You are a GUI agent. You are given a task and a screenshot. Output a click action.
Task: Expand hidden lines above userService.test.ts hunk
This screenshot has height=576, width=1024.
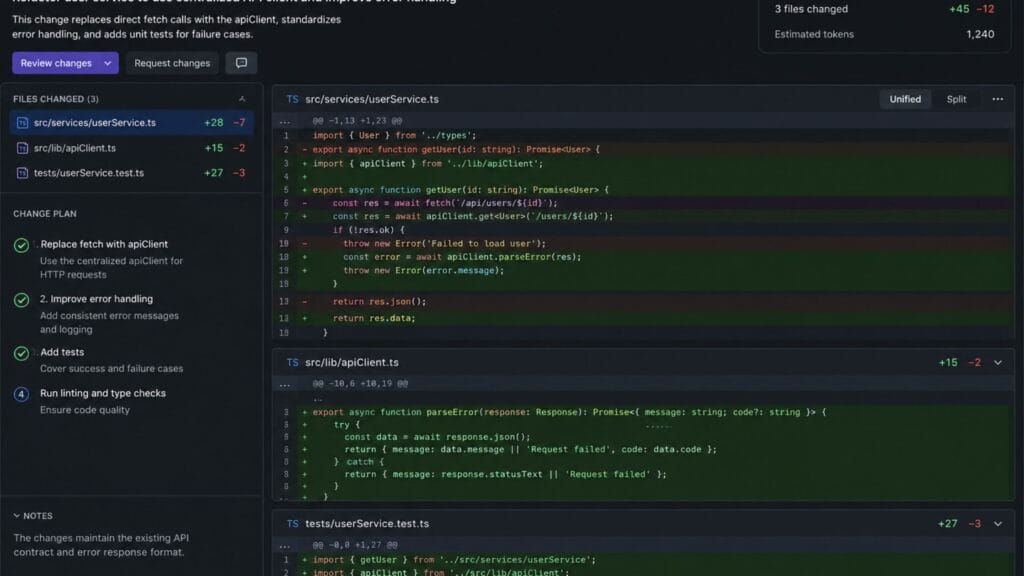click(285, 545)
